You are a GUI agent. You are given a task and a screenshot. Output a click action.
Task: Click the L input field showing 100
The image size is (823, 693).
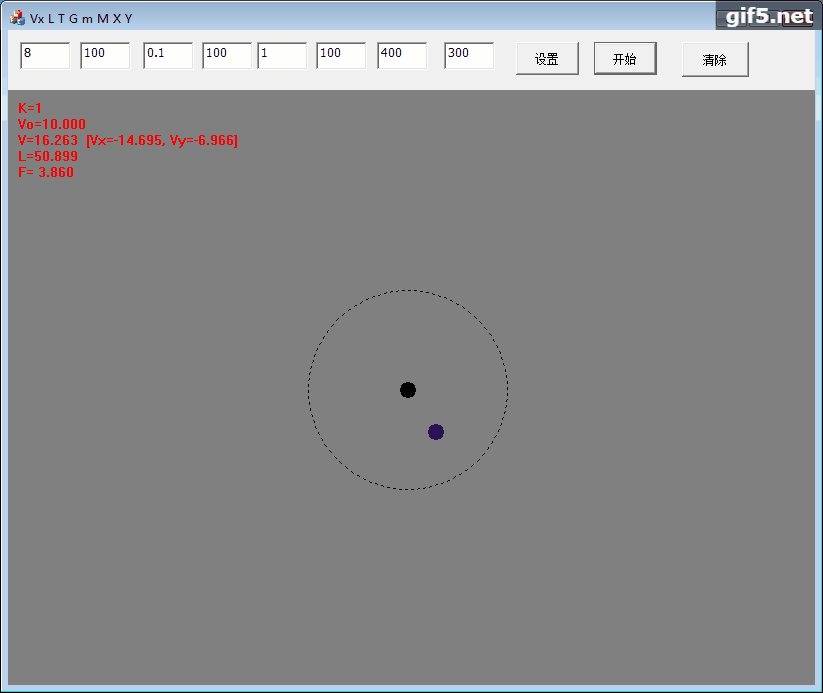click(x=105, y=56)
